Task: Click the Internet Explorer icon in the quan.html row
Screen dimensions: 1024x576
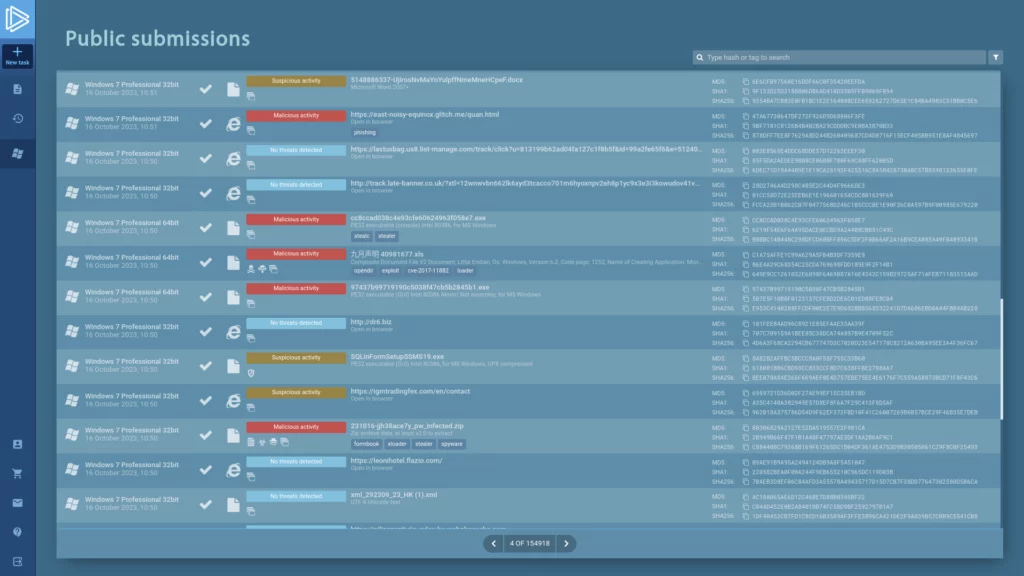Action: [233, 123]
